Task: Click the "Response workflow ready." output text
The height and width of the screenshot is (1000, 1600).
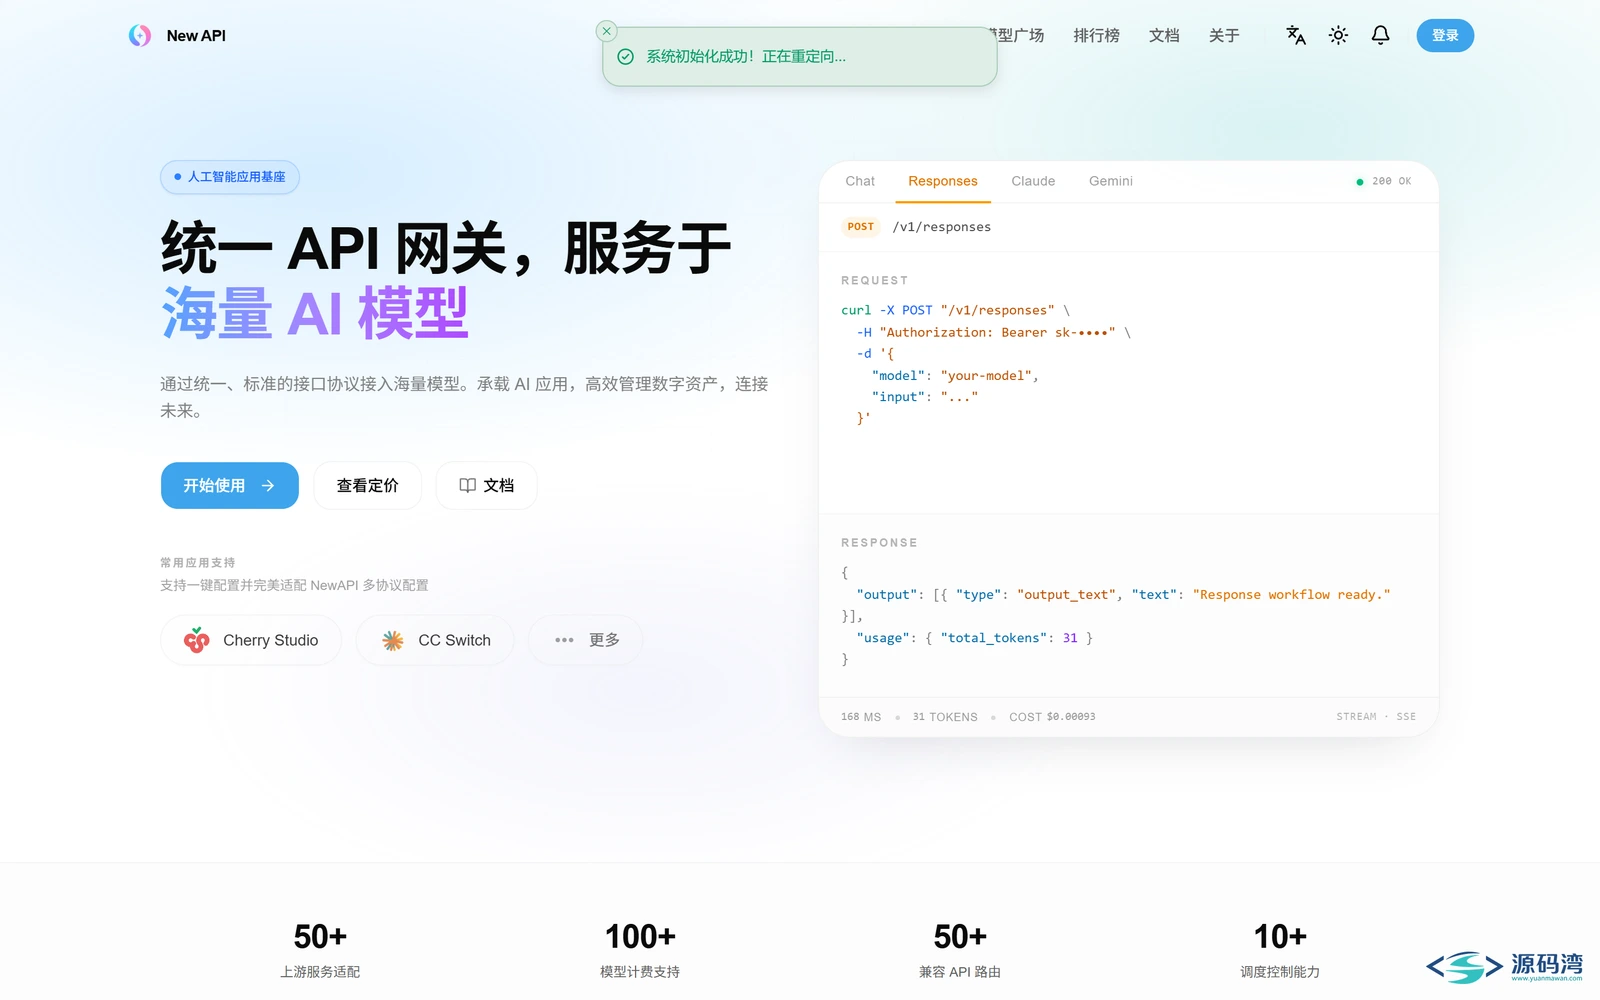Action: coord(1291,594)
